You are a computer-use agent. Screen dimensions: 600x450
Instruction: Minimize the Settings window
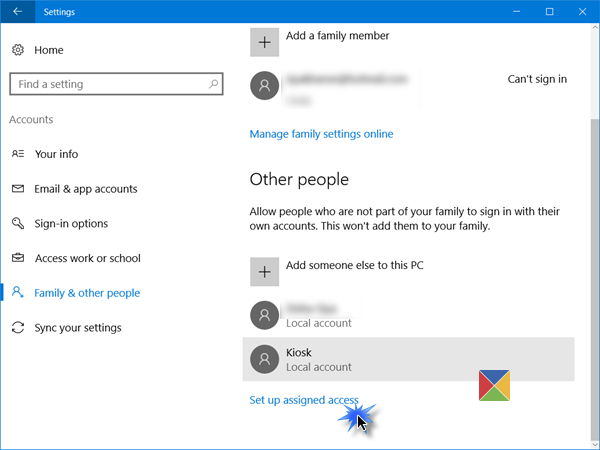click(x=517, y=11)
